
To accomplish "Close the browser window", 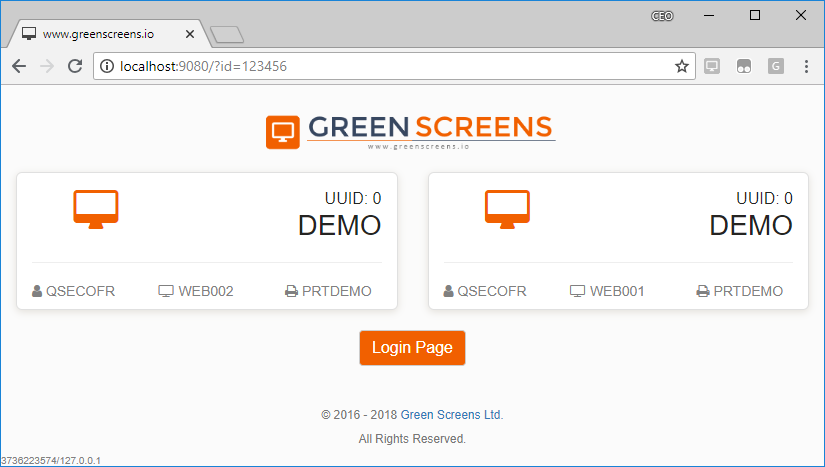I will [x=801, y=15].
